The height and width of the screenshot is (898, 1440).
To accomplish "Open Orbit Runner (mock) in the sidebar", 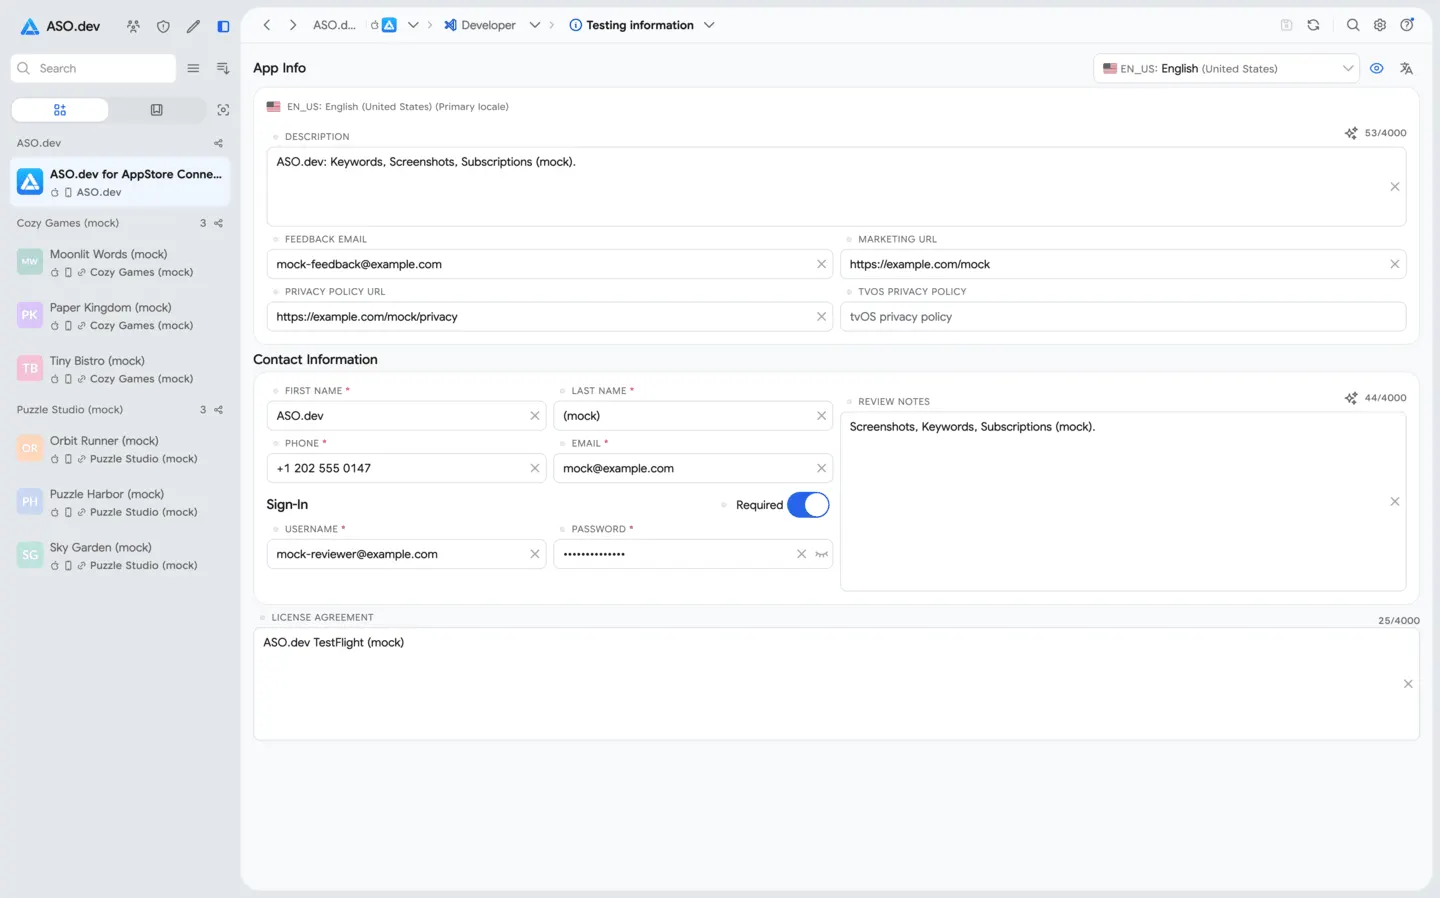I will point(120,449).
